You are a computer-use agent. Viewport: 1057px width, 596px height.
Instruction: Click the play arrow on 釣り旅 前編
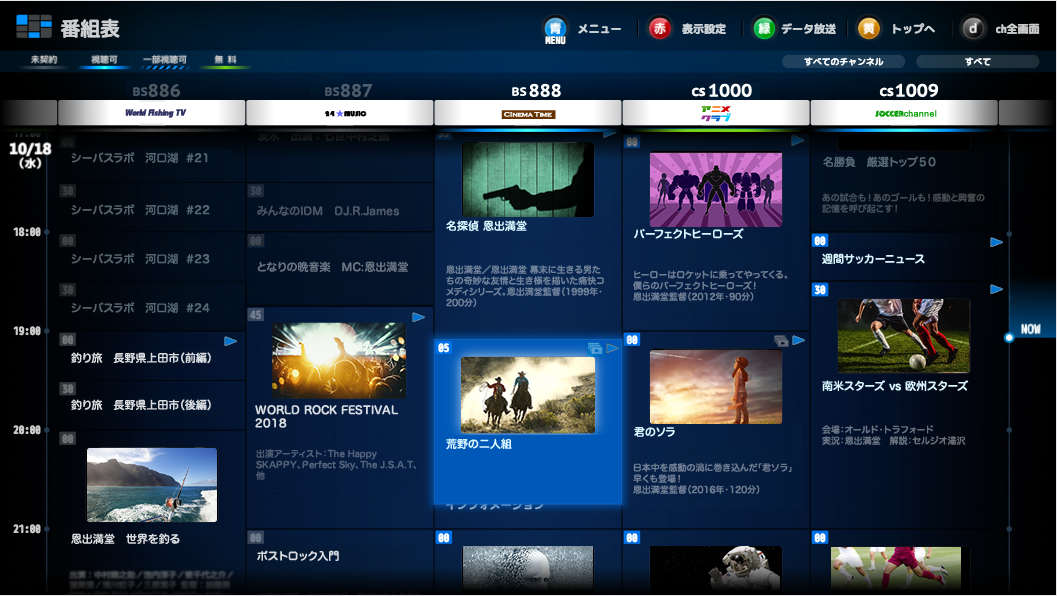231,341
